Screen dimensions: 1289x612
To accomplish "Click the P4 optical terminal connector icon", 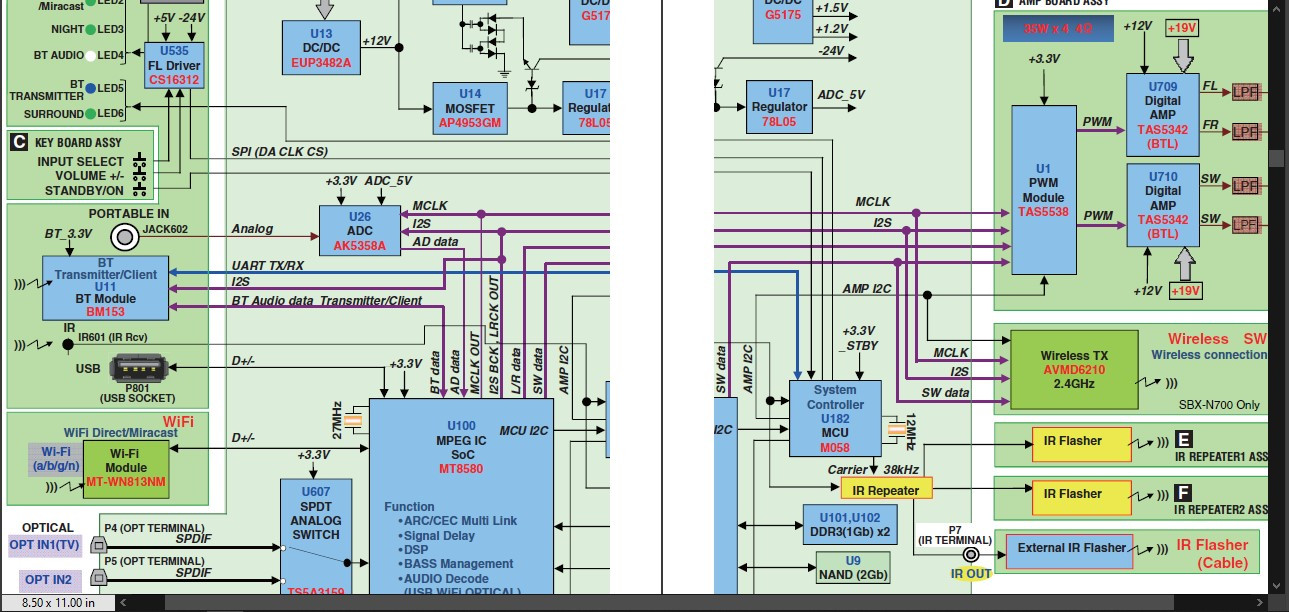I will pyautogui.click(x=99, y=544).
